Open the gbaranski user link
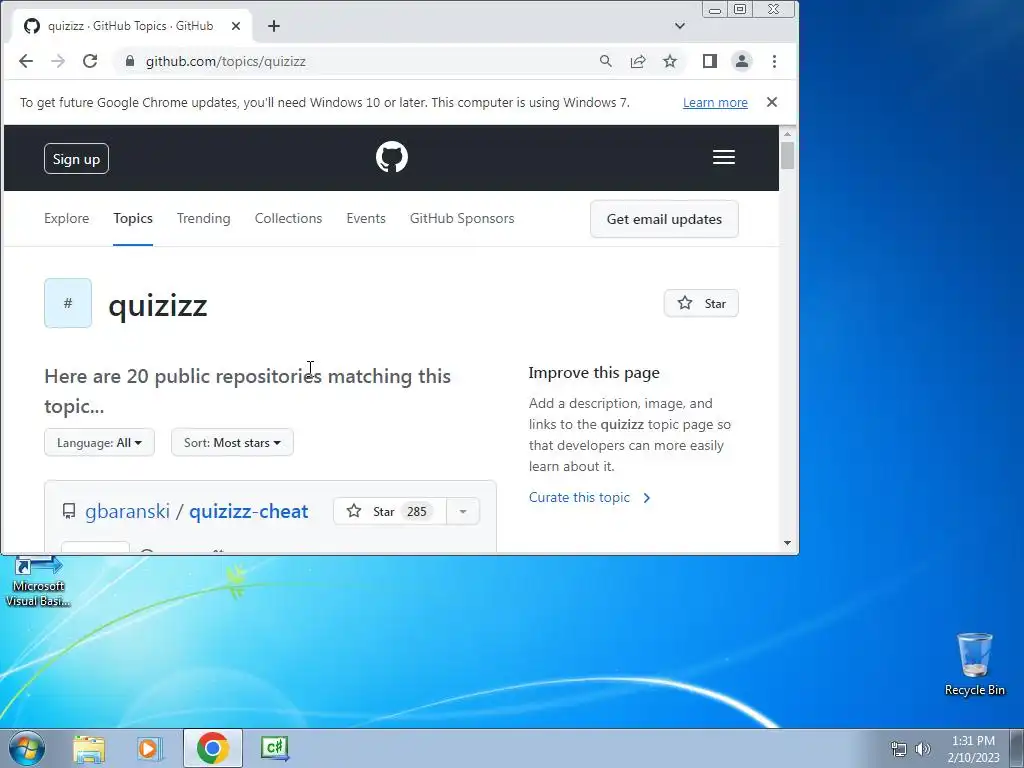The image size is (1024, 768). click(127, 511)
